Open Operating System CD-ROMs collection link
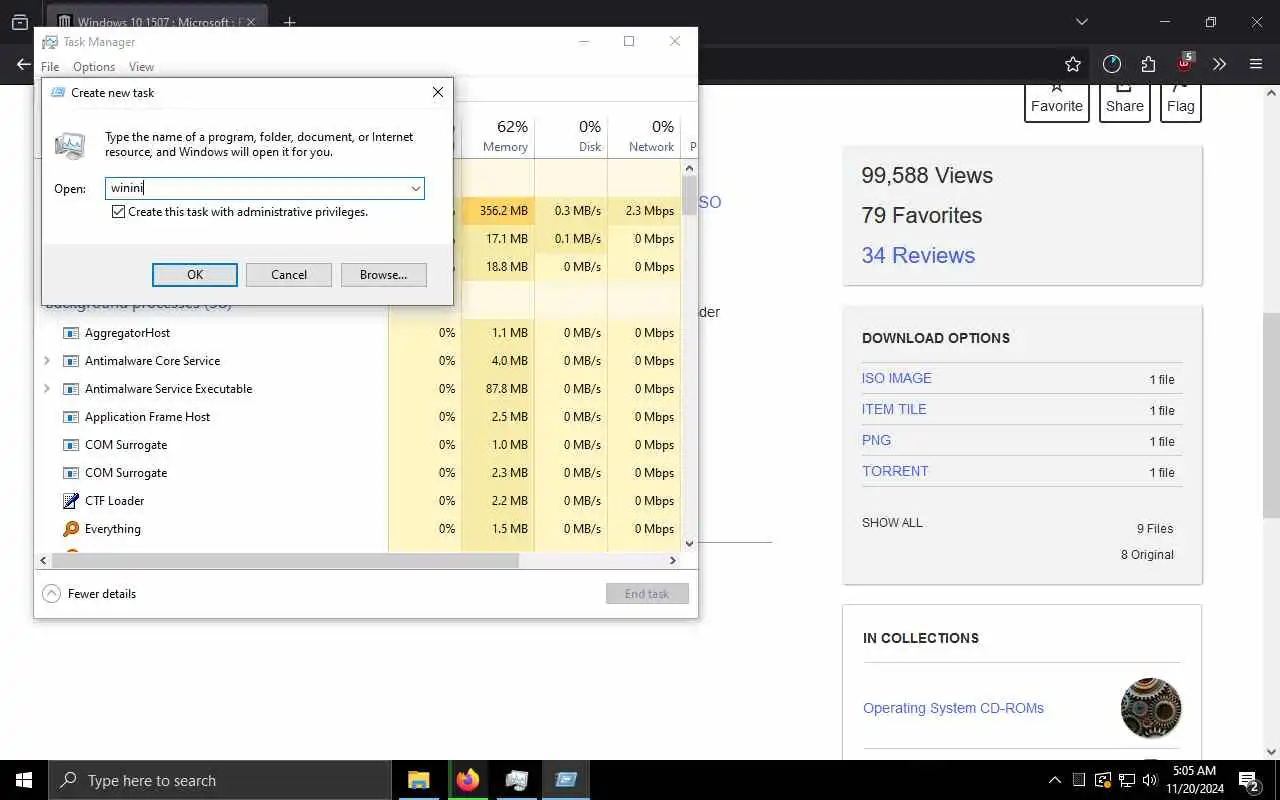This screenshot has width=1280, height=800. coord(953,708)
